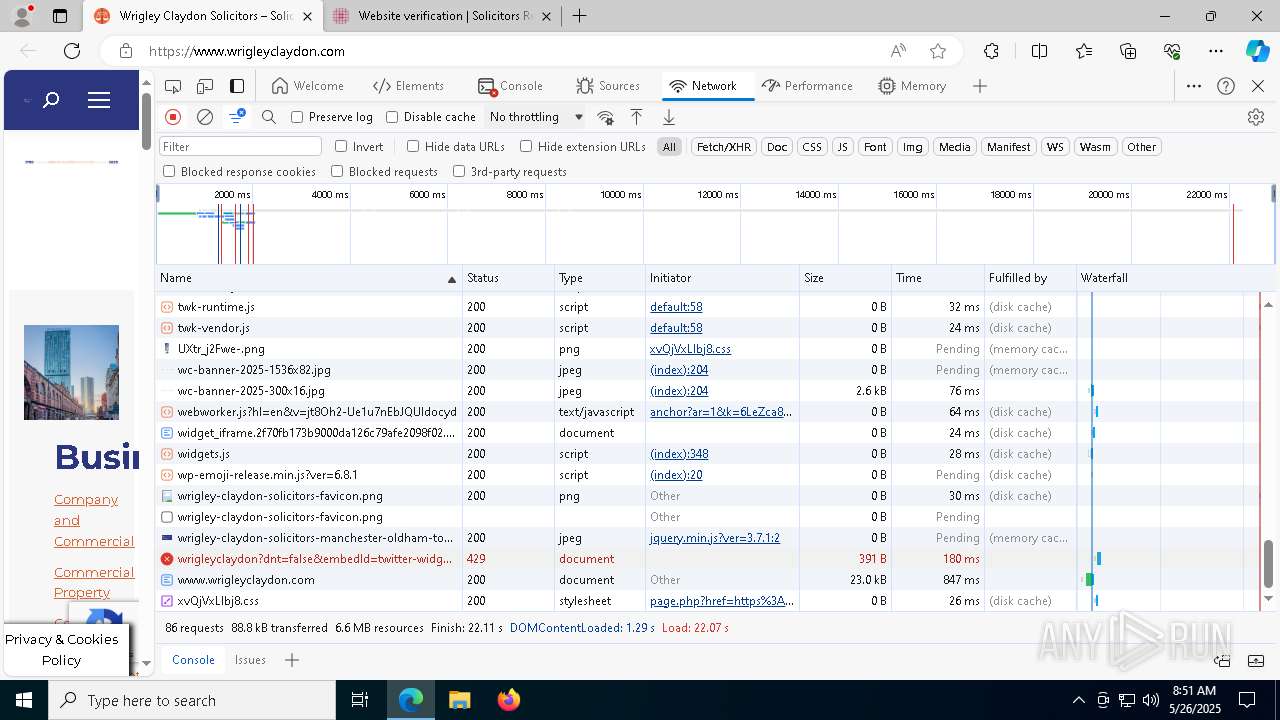Open the Memory tab
Screen dimensions: 1280x720
(x=912, y=86)
